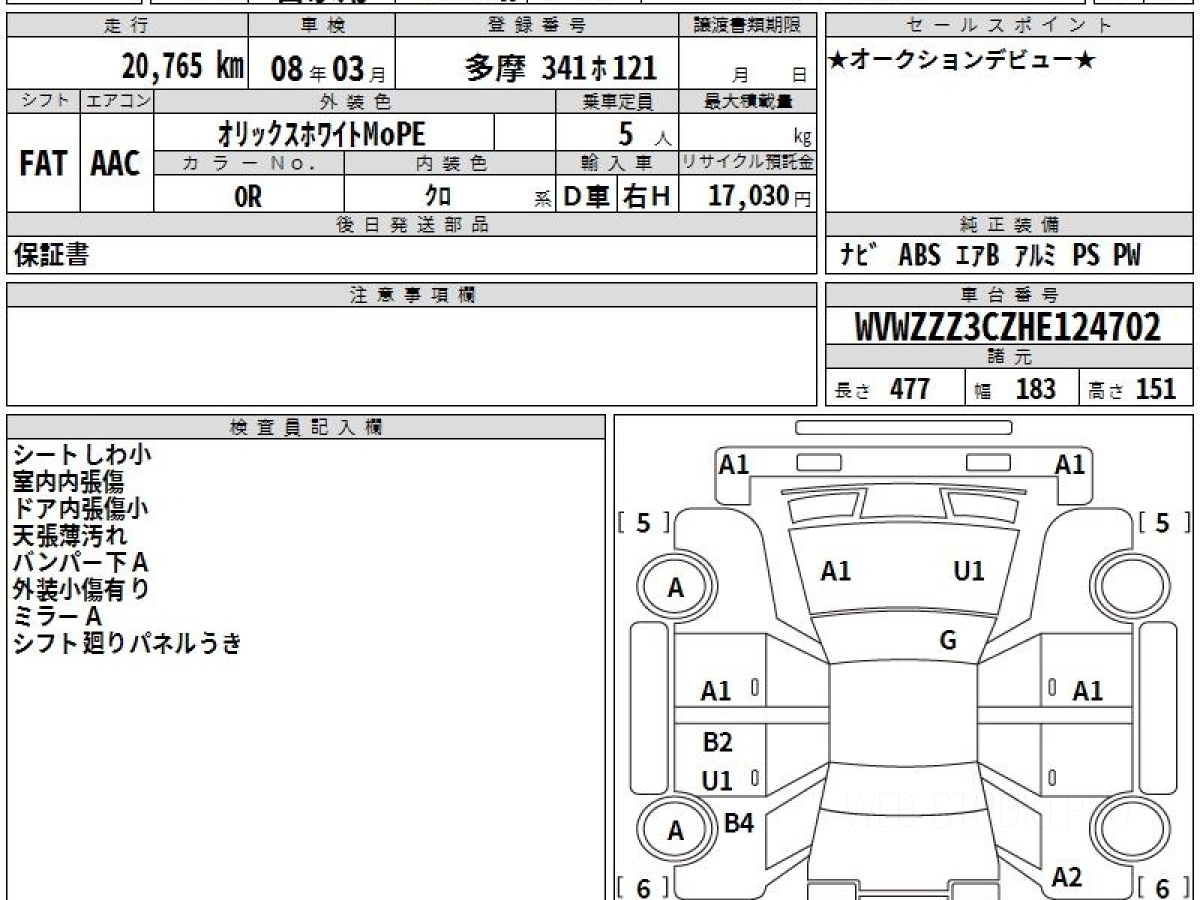This screenshot has width=1200, height=900.
Task: Select the FAT shift value
Action: tap(43, 164)
